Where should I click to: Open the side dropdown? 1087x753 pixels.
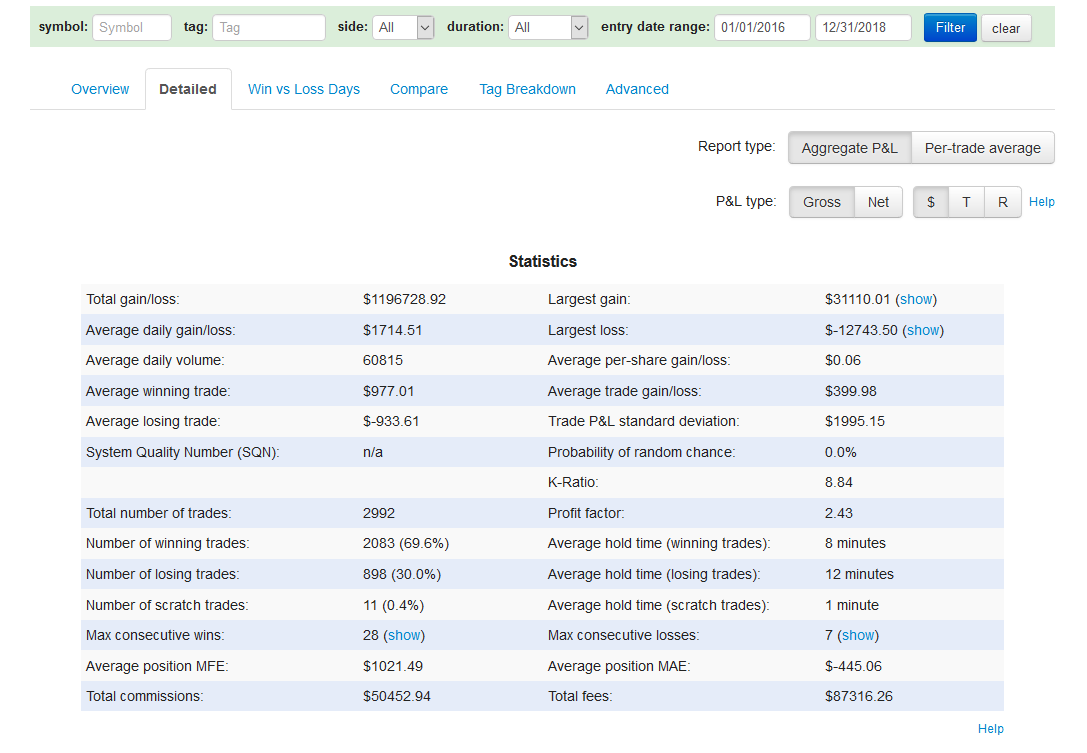click(x=403, y=28)
